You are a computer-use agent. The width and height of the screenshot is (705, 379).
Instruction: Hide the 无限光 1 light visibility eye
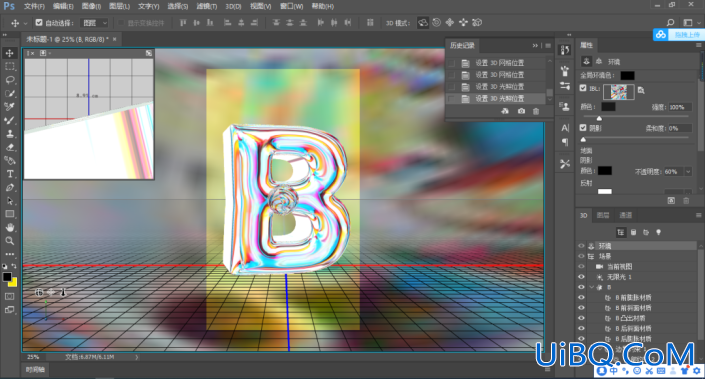[581, 277]
